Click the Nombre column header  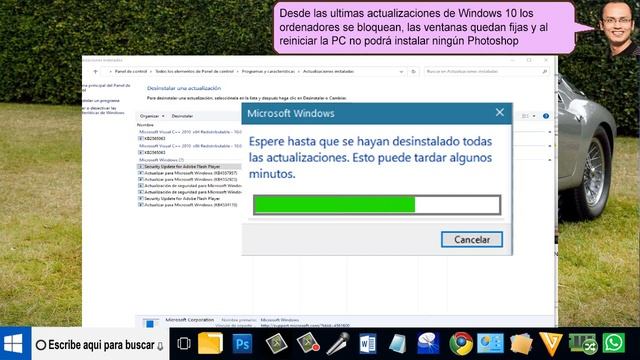tap(145, 125)
